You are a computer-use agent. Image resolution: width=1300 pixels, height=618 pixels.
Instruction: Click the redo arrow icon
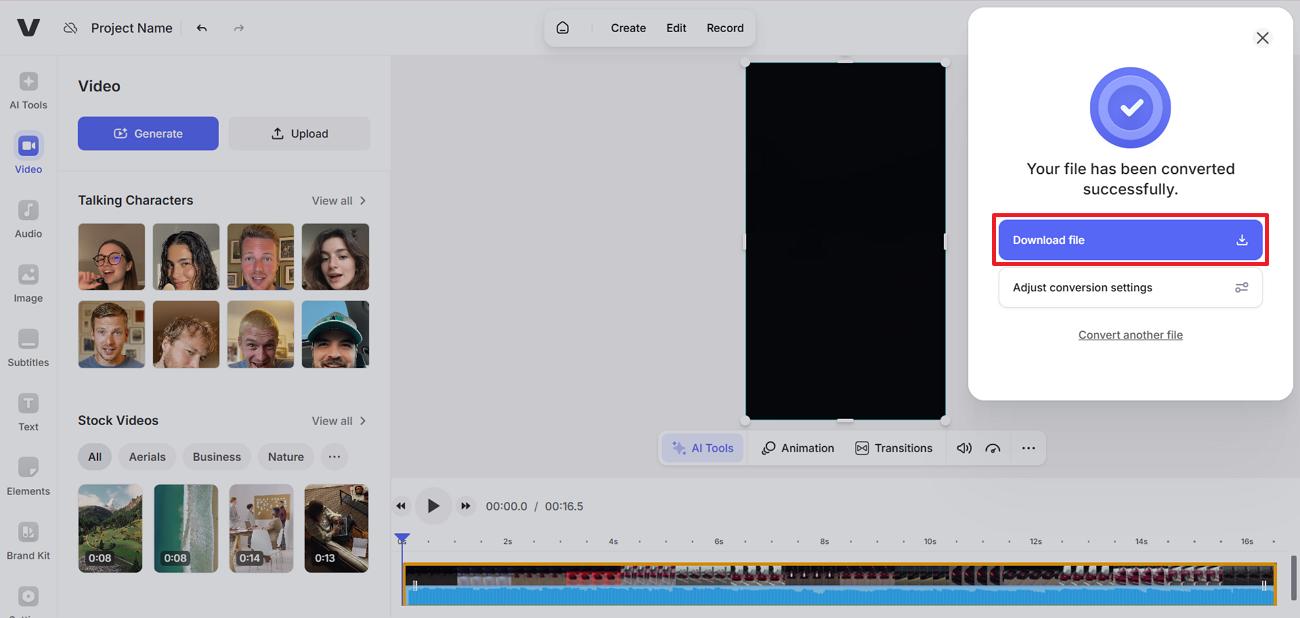[238, 28]
